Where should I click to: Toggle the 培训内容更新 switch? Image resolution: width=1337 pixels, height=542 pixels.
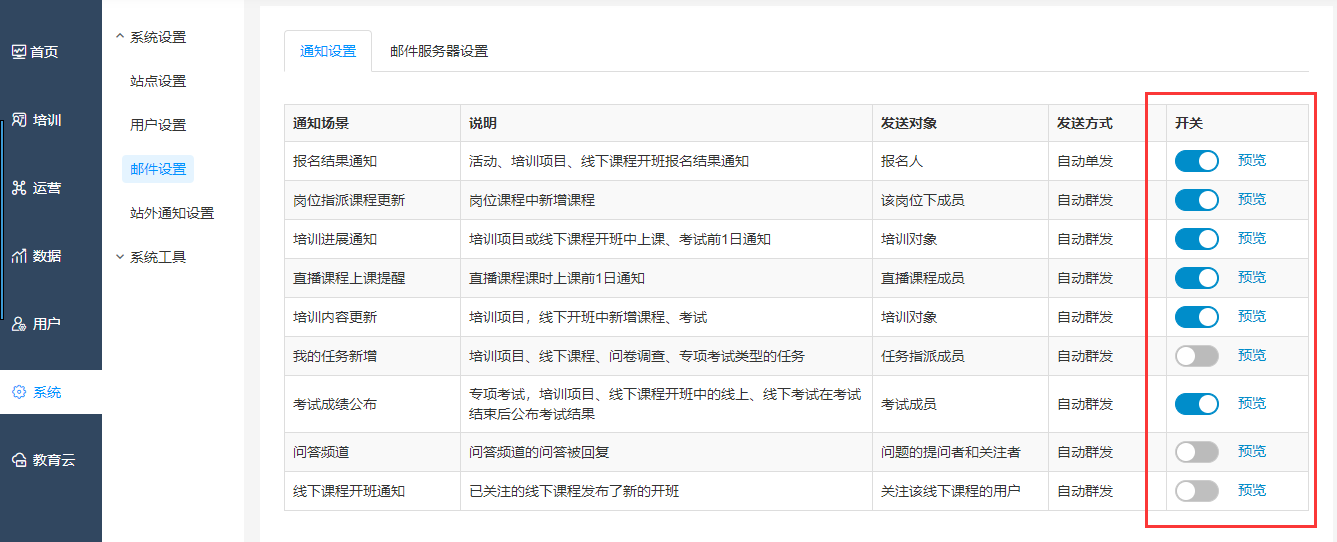pyautogui.click(x=1197, y=317)
